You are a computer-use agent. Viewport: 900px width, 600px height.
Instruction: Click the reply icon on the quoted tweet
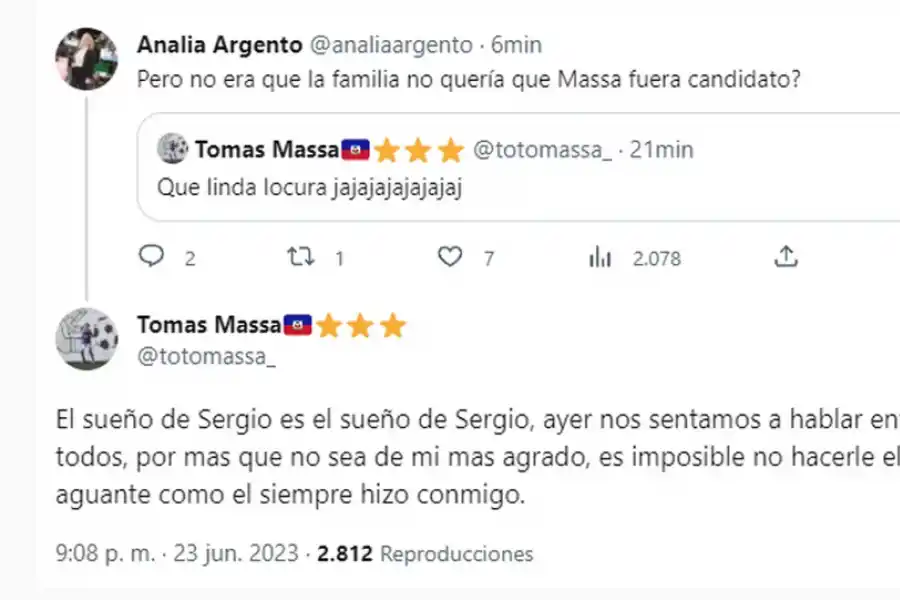152,257
